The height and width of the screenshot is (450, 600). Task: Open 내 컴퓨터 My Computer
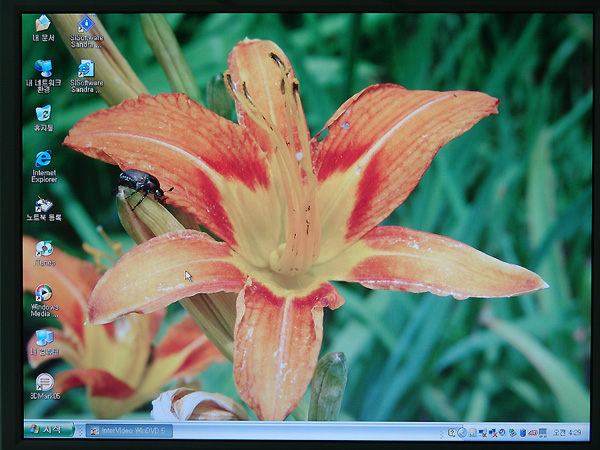[x=44, y=342]
